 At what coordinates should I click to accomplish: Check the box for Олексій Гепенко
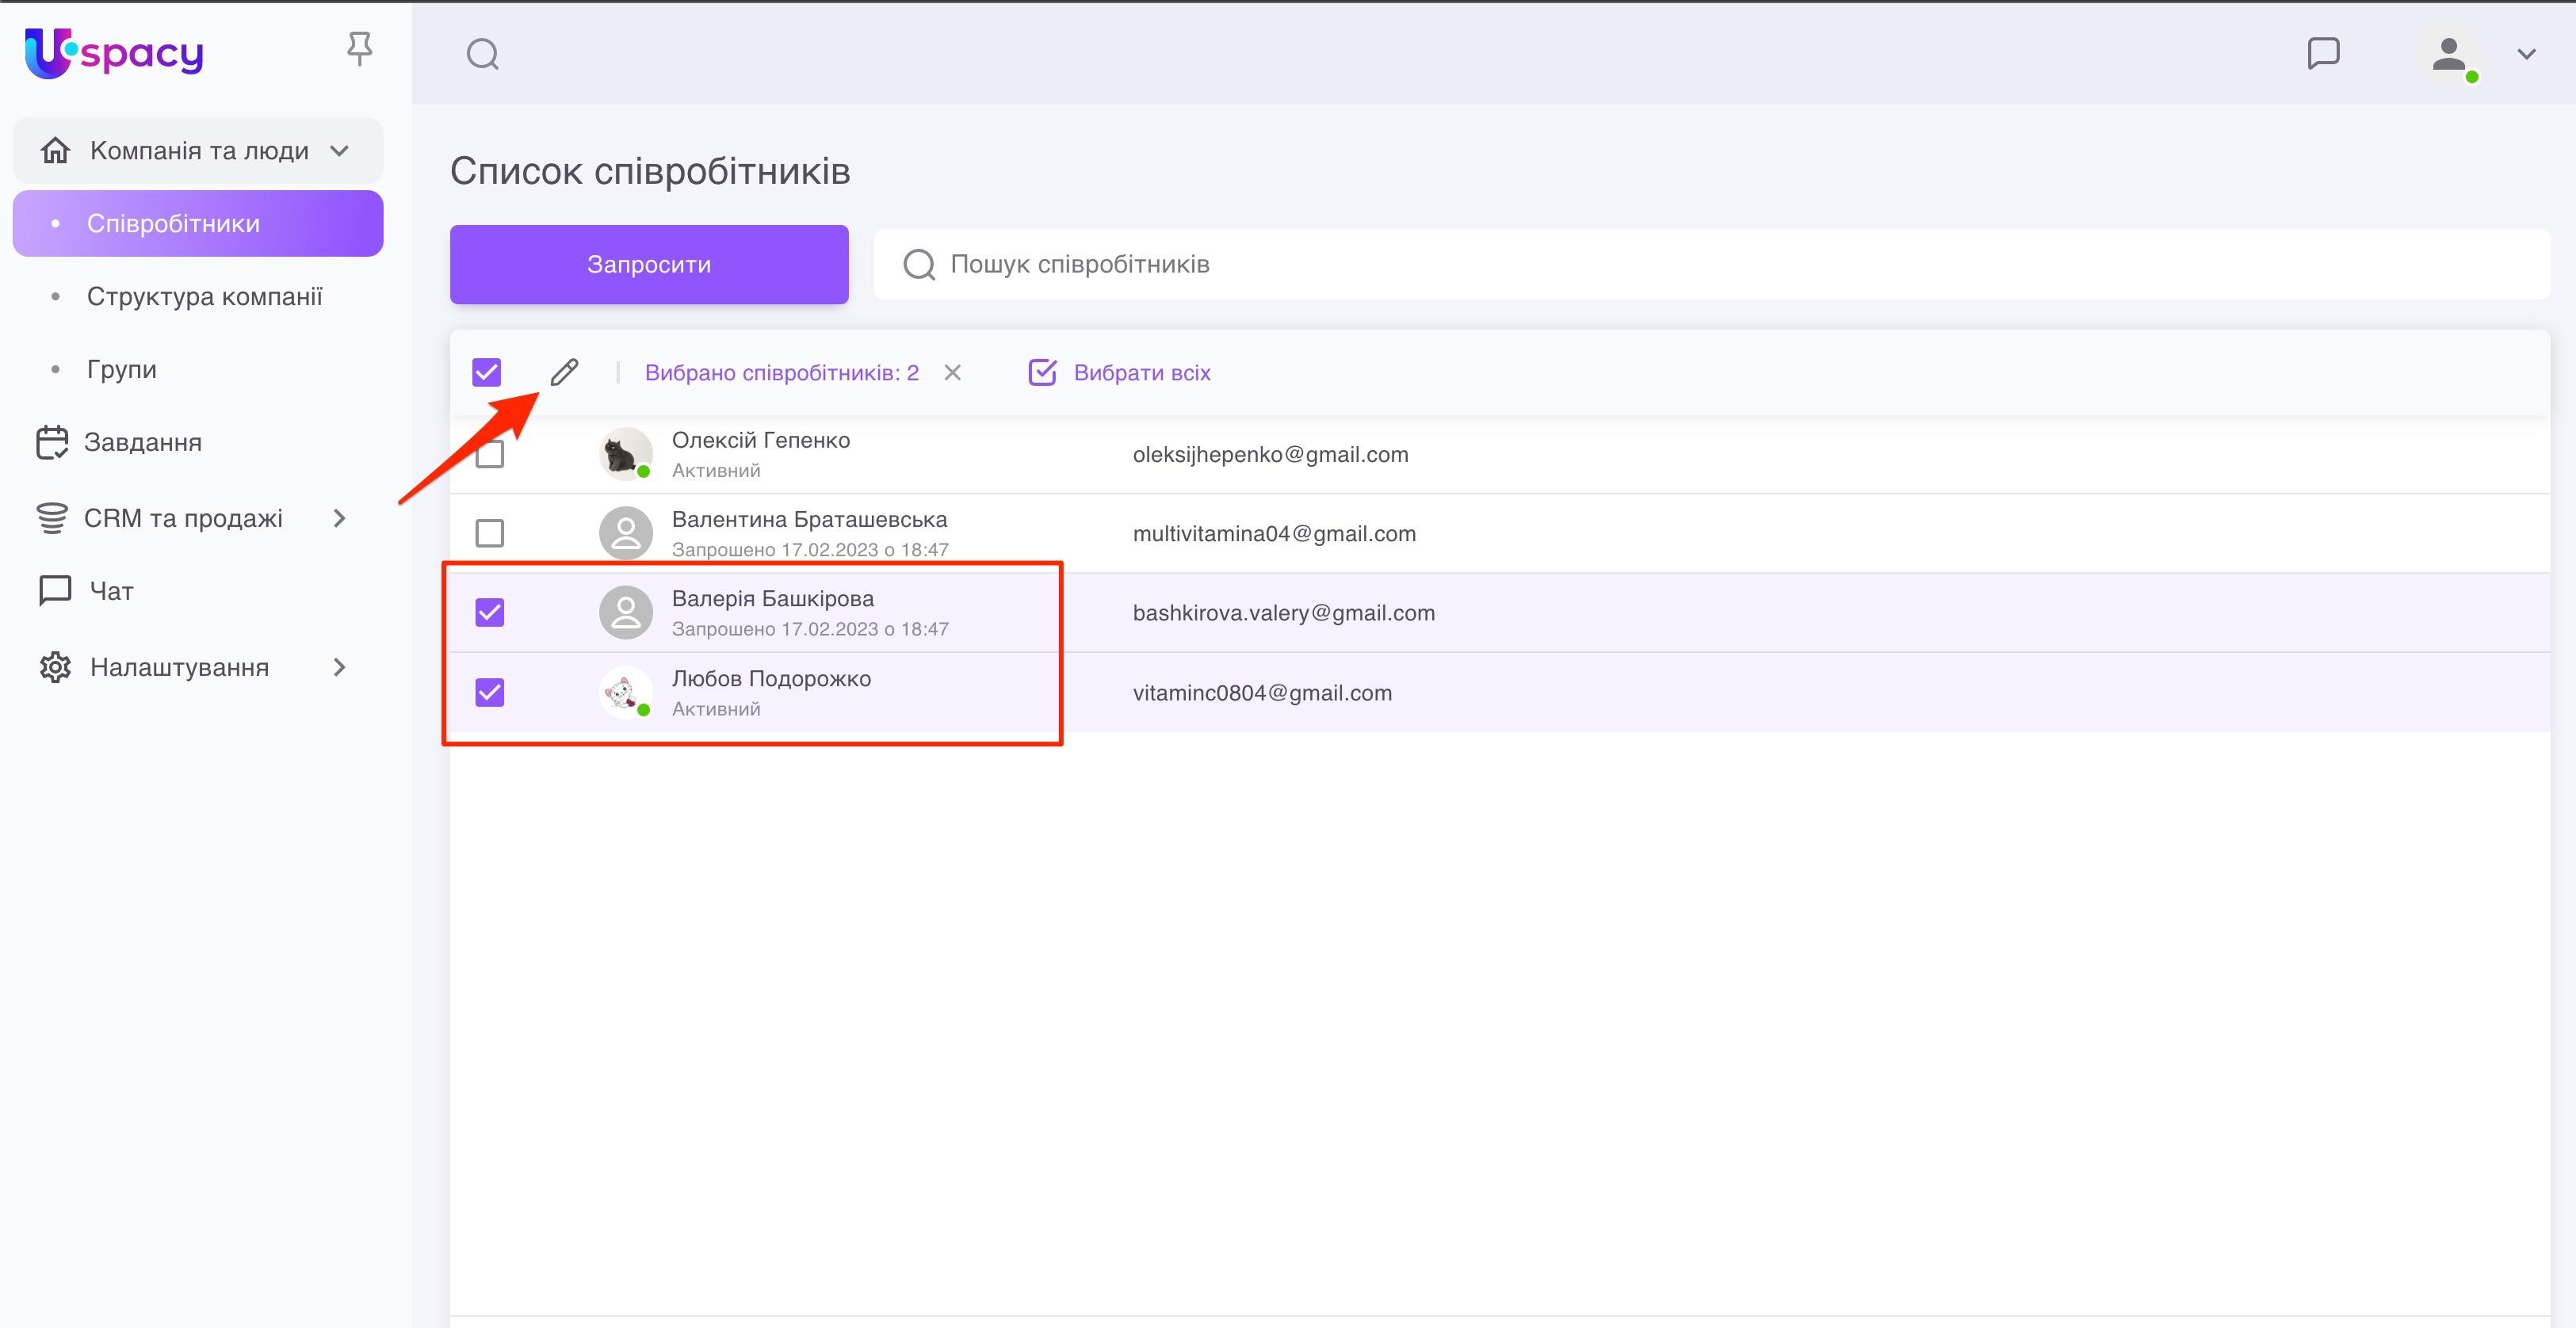pyautogui.click(x=489, y=454)
